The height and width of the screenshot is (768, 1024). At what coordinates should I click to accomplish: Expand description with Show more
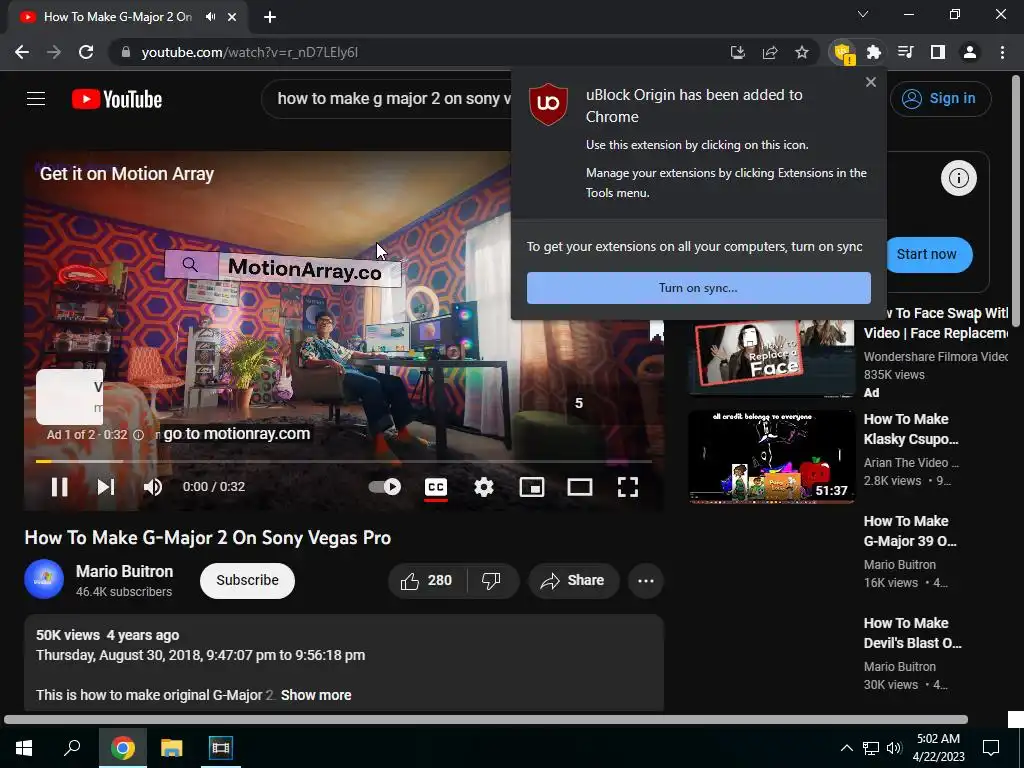pos(316,696)
